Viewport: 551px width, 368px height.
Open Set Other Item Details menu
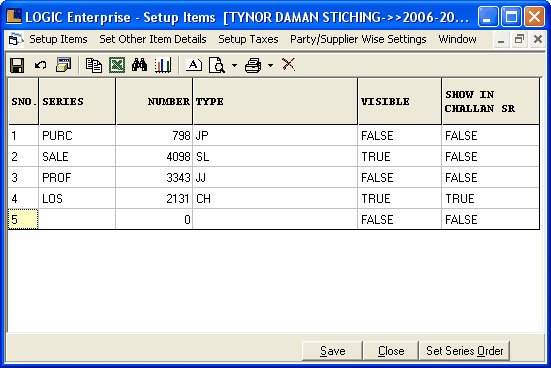[153, 39]
